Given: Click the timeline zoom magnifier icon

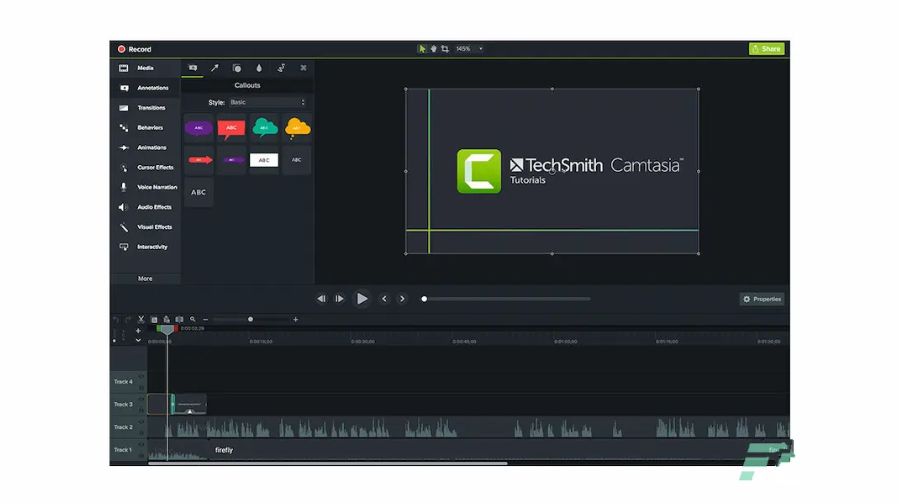Looking at the screenshot, I should 193,319.
